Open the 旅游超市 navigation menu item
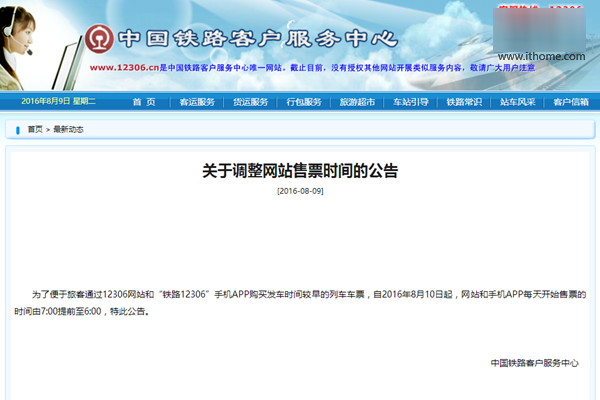 pyautogui.click(x=357, y=102)
